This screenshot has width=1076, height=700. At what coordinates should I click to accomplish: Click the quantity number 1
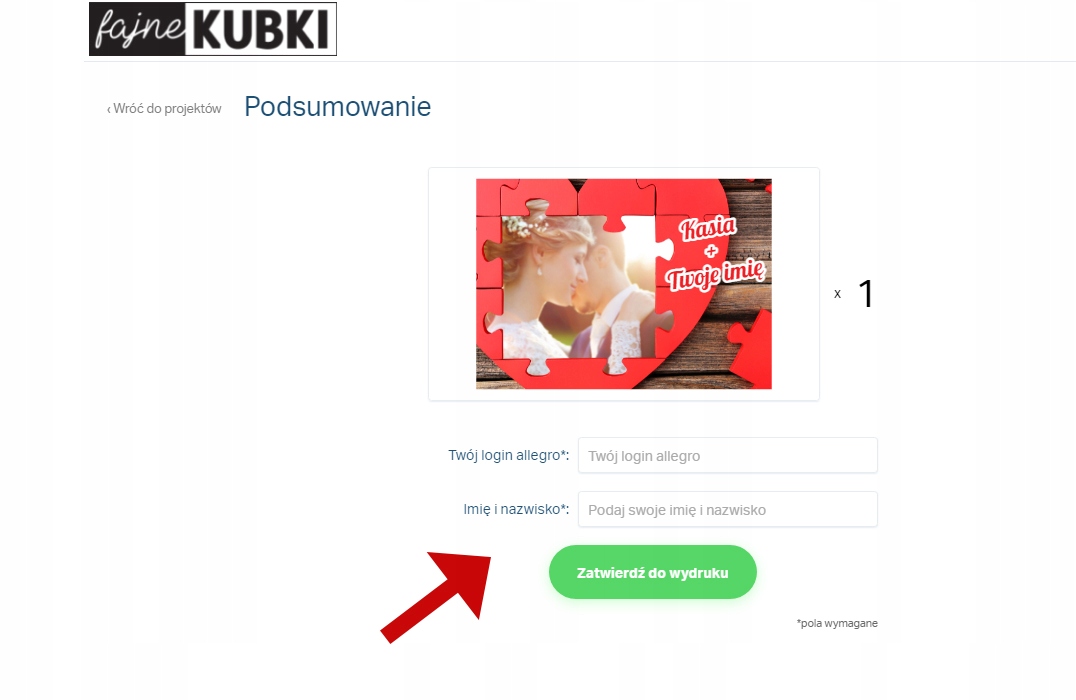pyautogui.click(x=866, y=294)
